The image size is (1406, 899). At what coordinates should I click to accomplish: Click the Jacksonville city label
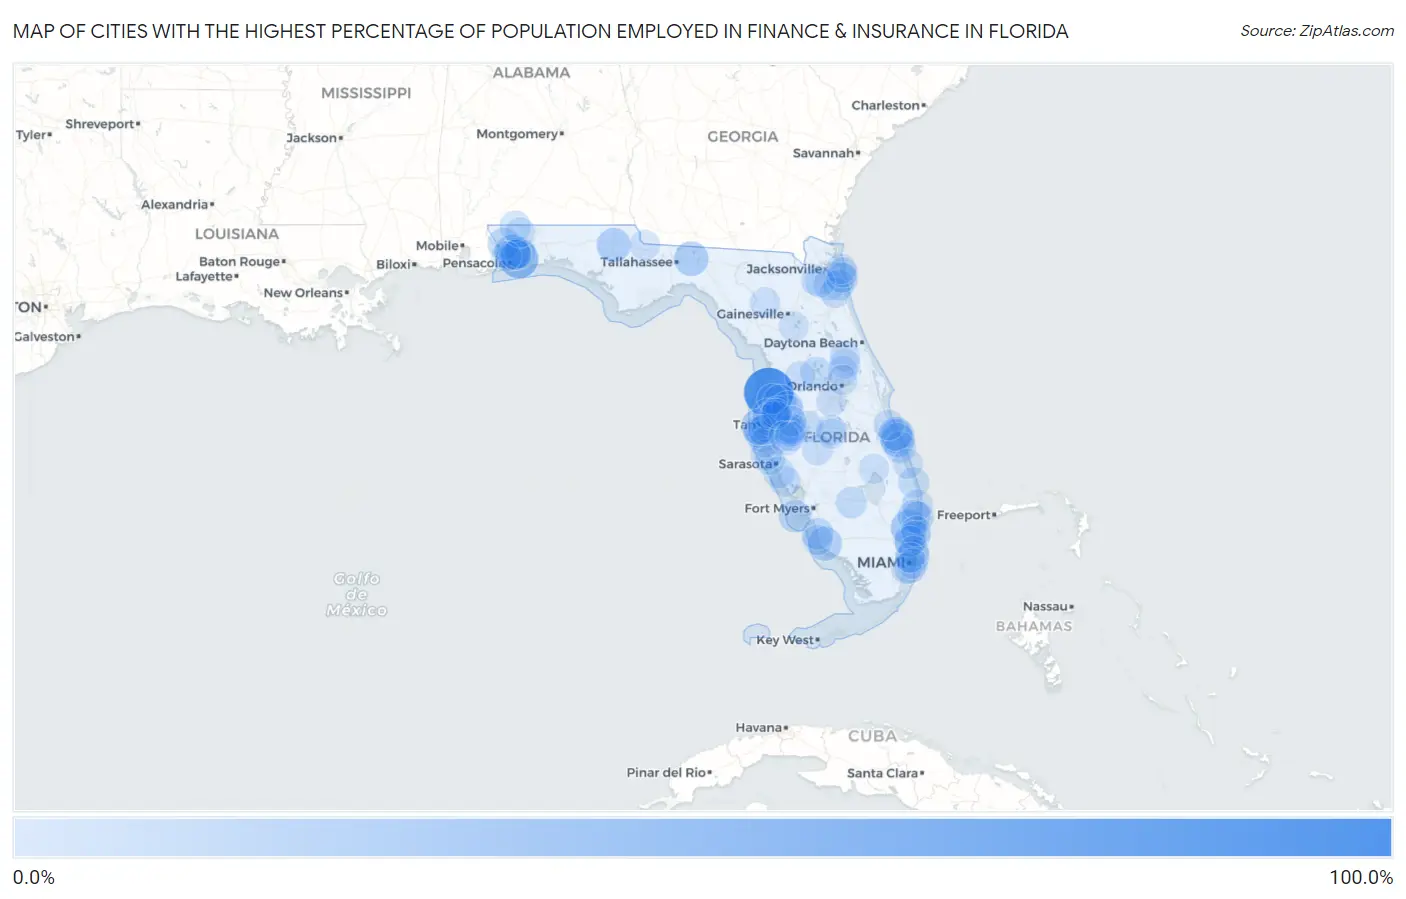(784, 269)
